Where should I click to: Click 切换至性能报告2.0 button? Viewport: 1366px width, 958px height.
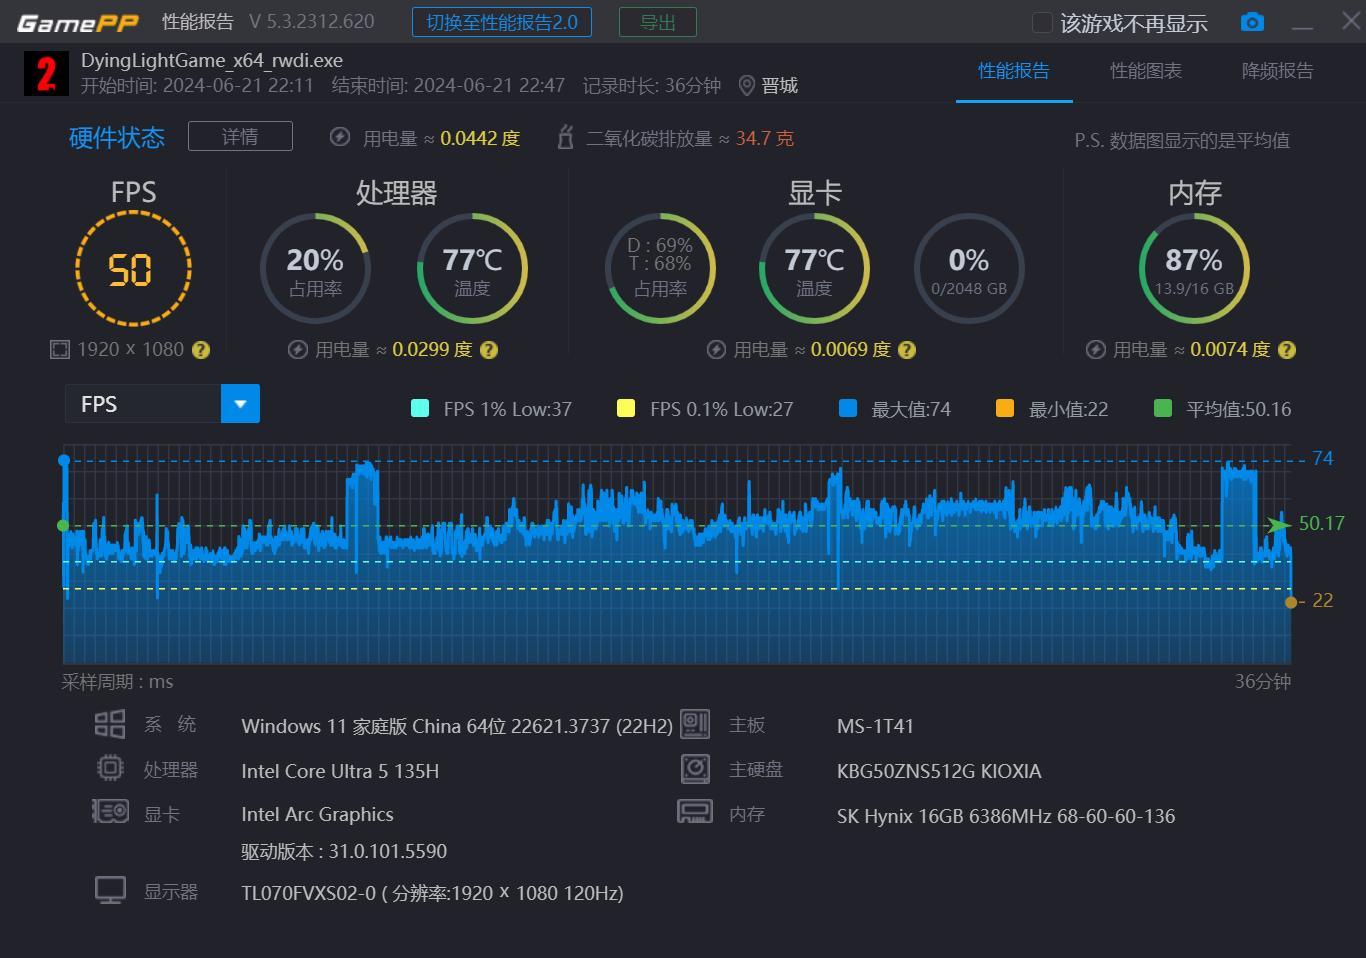click(x=502, y=22)
